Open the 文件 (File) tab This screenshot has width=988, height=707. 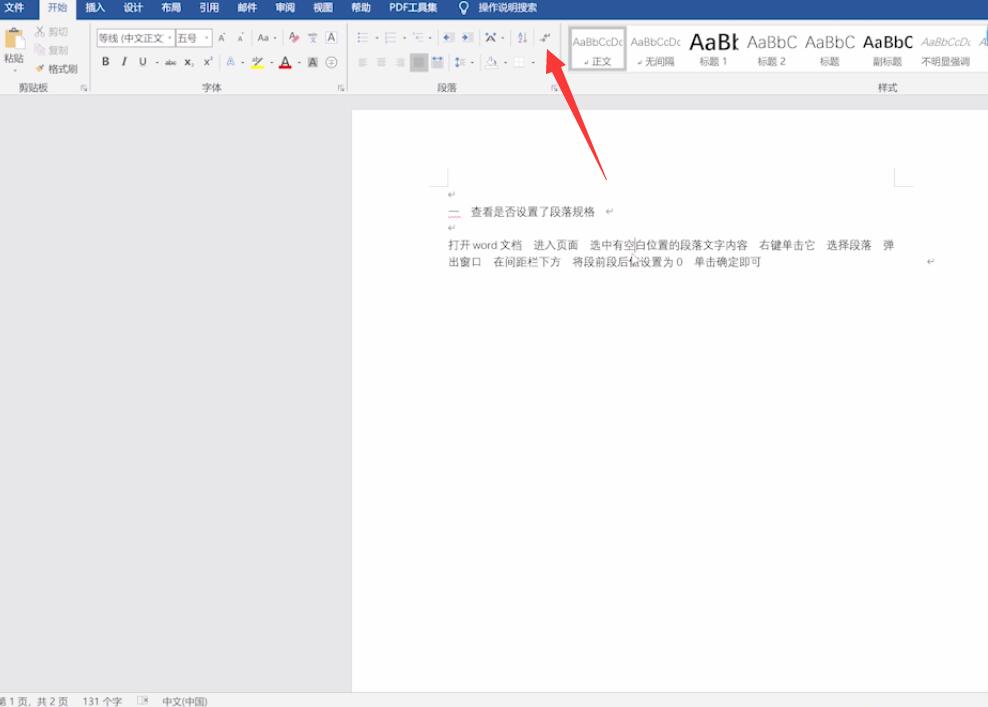click(x=14, y=8)
